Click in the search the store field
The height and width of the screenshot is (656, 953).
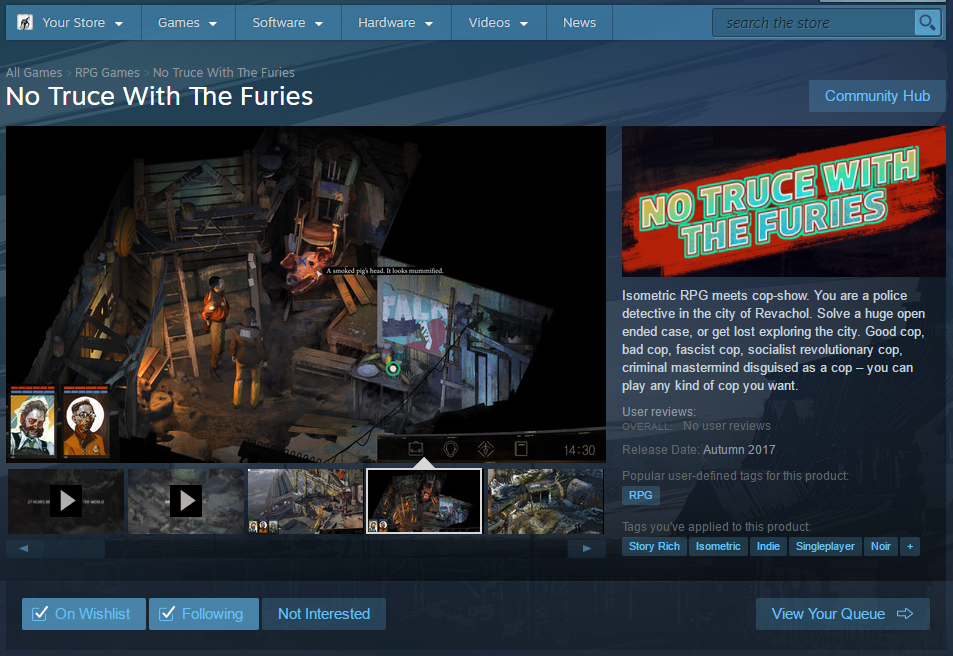pos(814,23)
